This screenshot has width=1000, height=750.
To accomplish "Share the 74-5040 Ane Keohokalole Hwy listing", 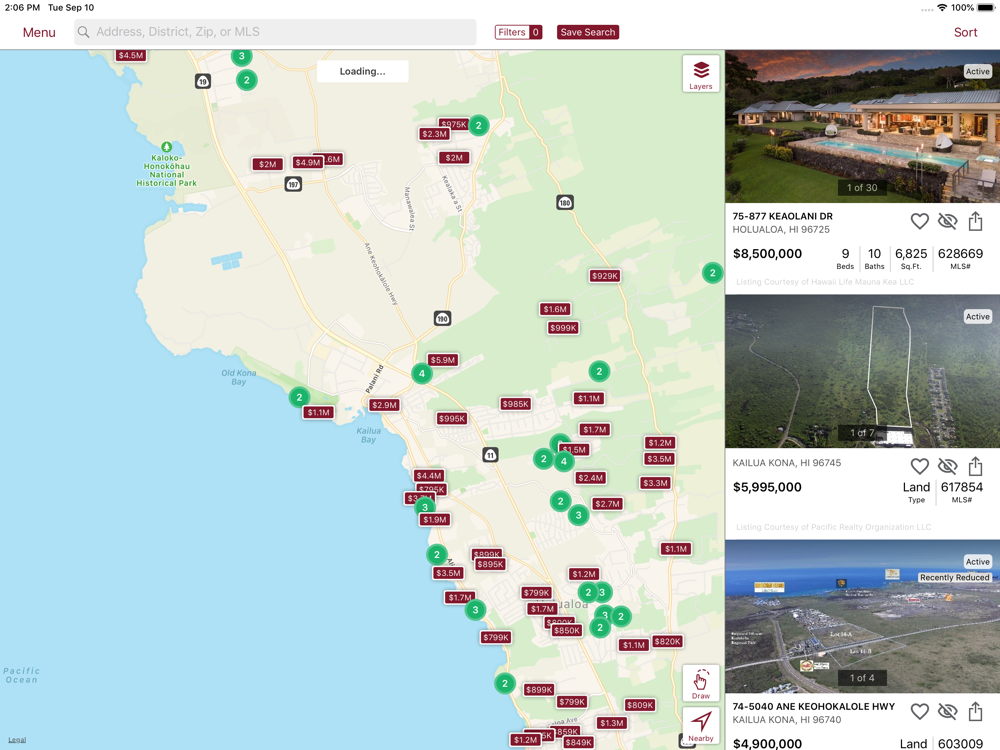I will pyautogui.click(x=975, y=711).
